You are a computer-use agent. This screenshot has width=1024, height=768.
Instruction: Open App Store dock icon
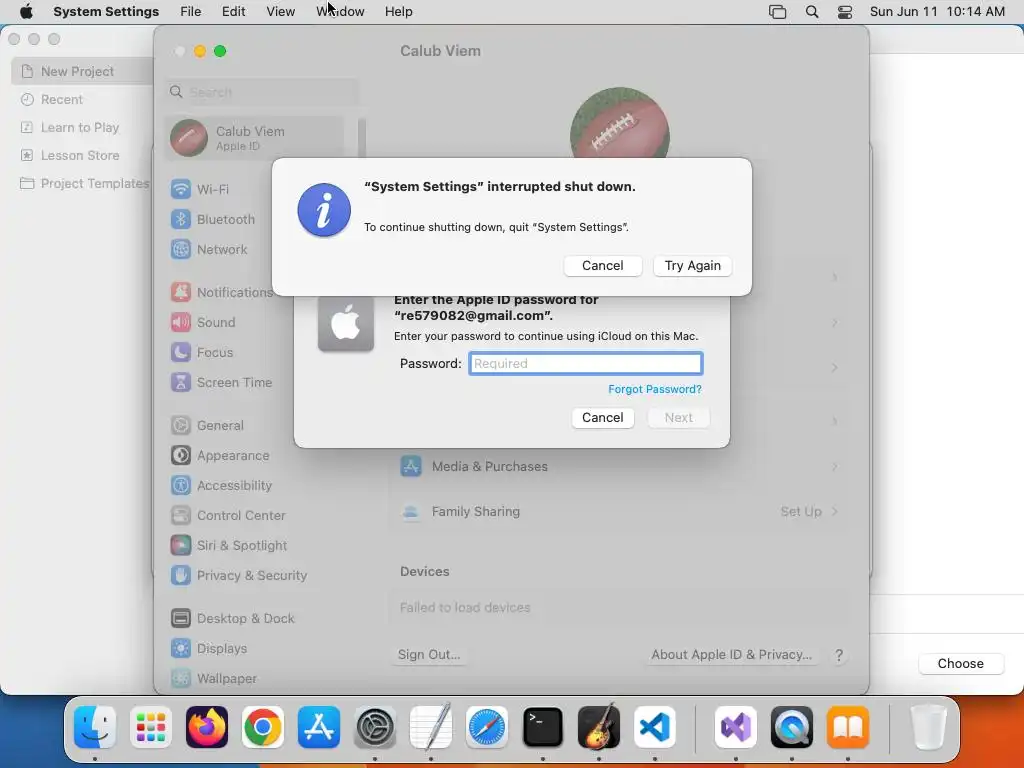319,727
